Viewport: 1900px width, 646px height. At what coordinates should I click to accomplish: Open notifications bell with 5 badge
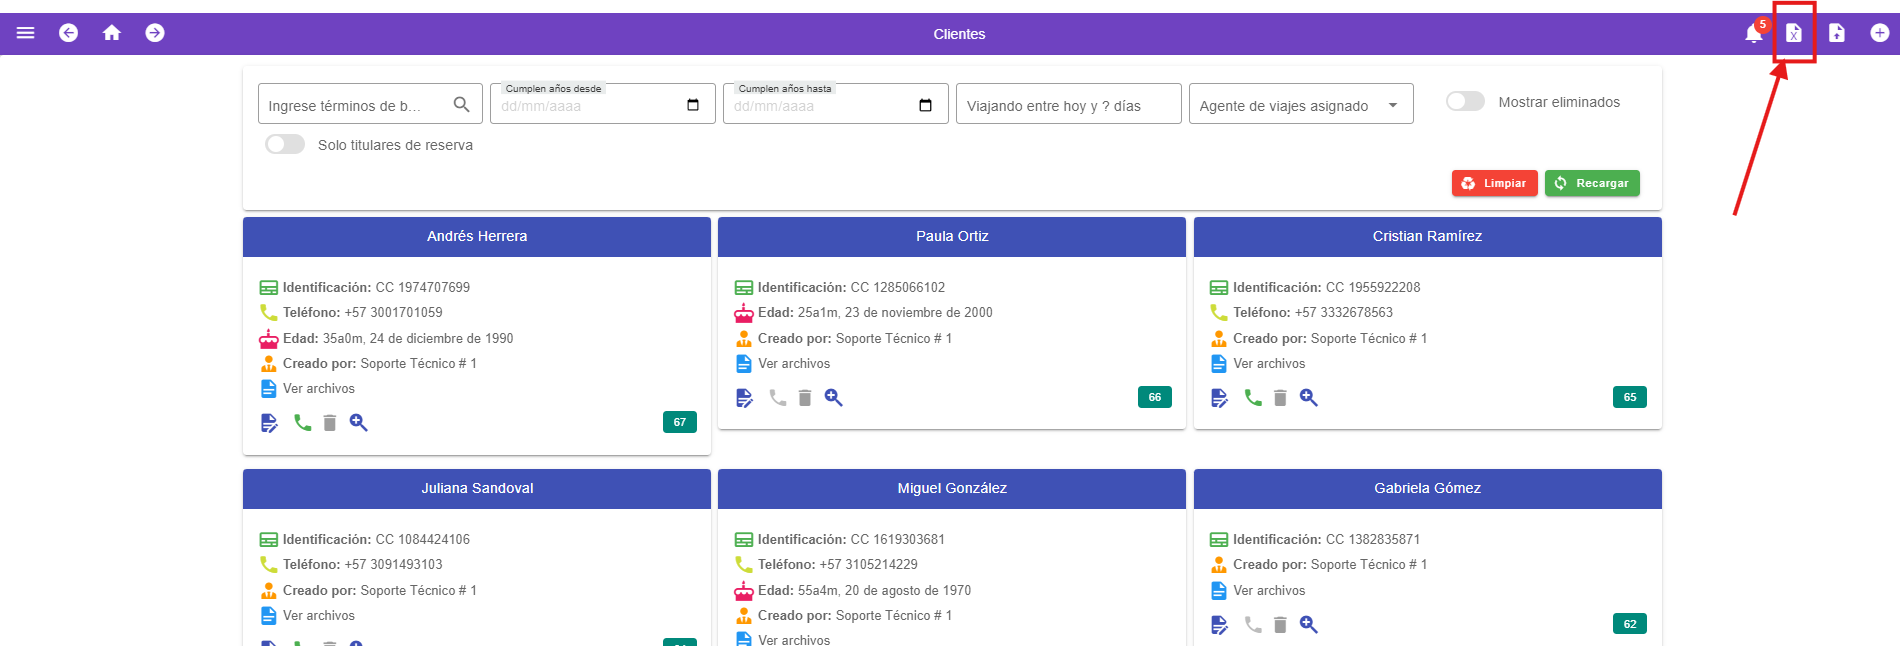1753,33
